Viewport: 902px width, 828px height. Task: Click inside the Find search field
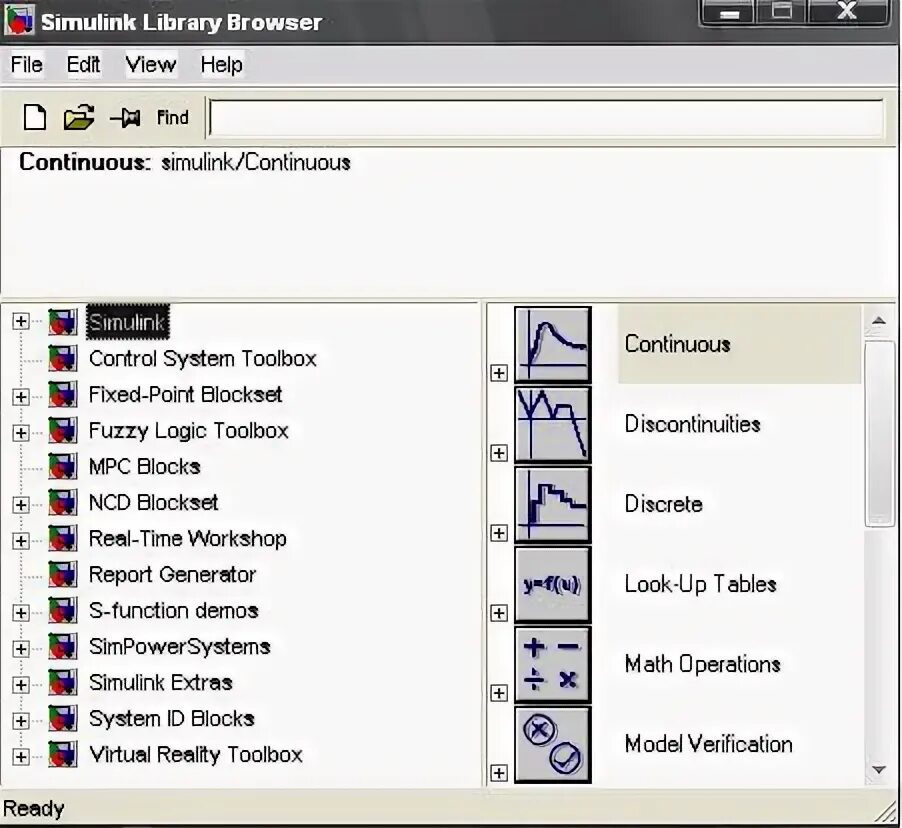click(x=546, y=118)
